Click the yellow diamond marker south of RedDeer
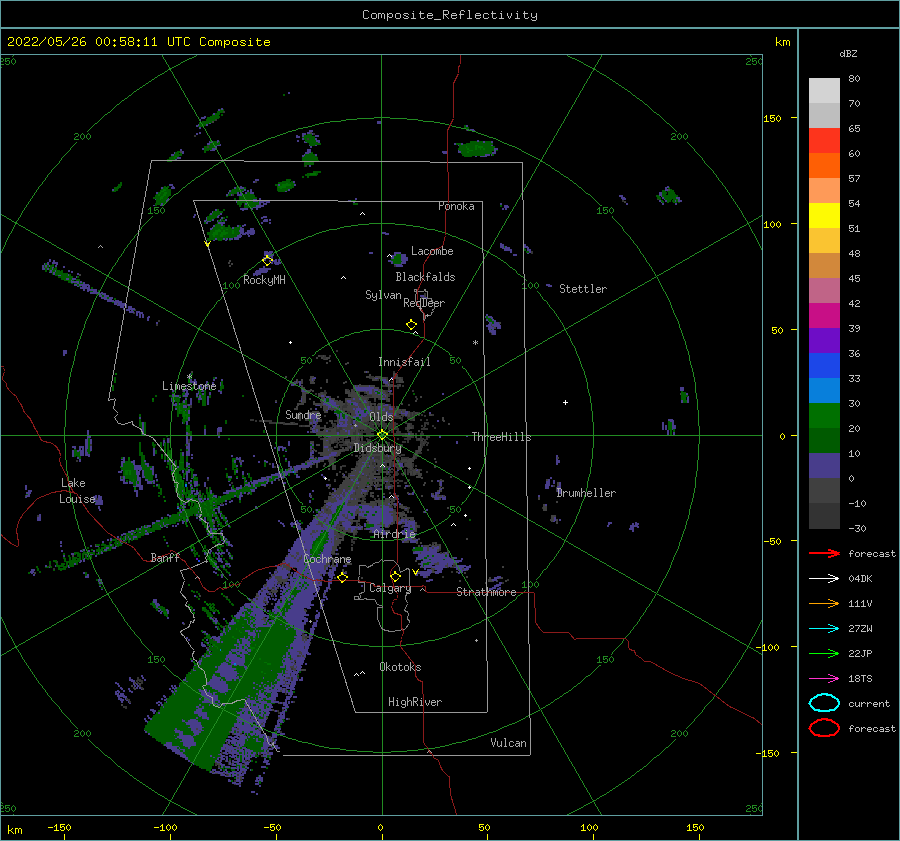The image size is (900, 841). (x=412, y=325)
